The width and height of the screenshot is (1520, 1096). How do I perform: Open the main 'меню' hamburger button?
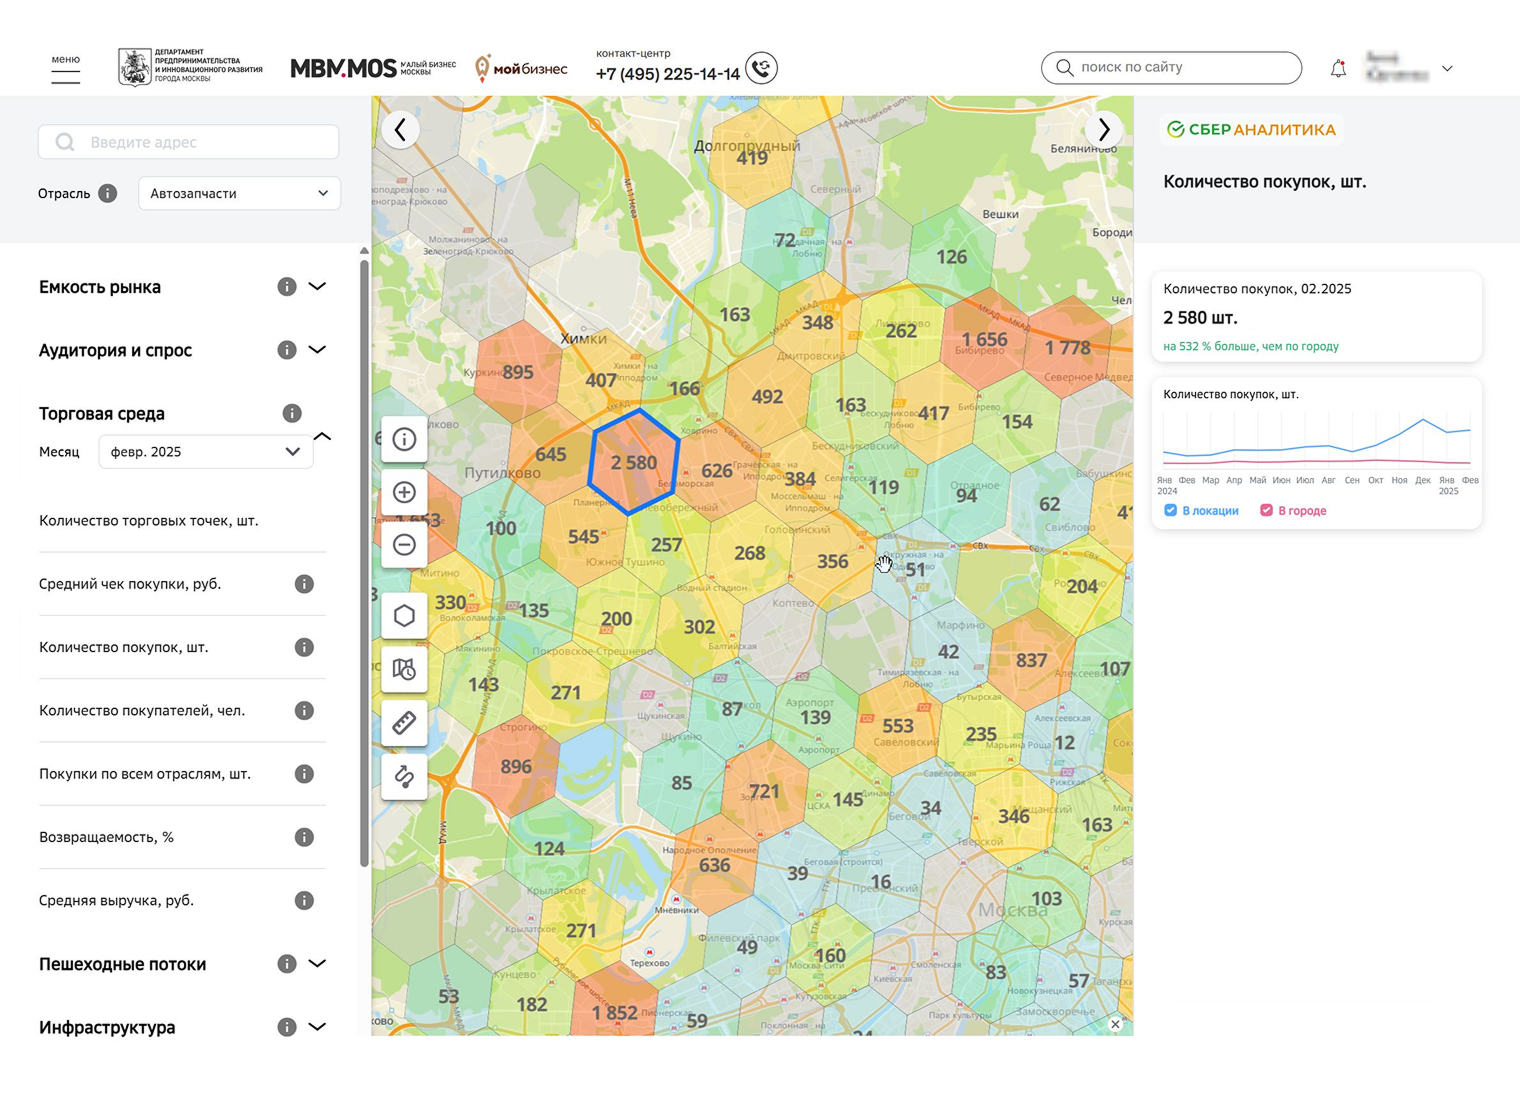(66, 69)
